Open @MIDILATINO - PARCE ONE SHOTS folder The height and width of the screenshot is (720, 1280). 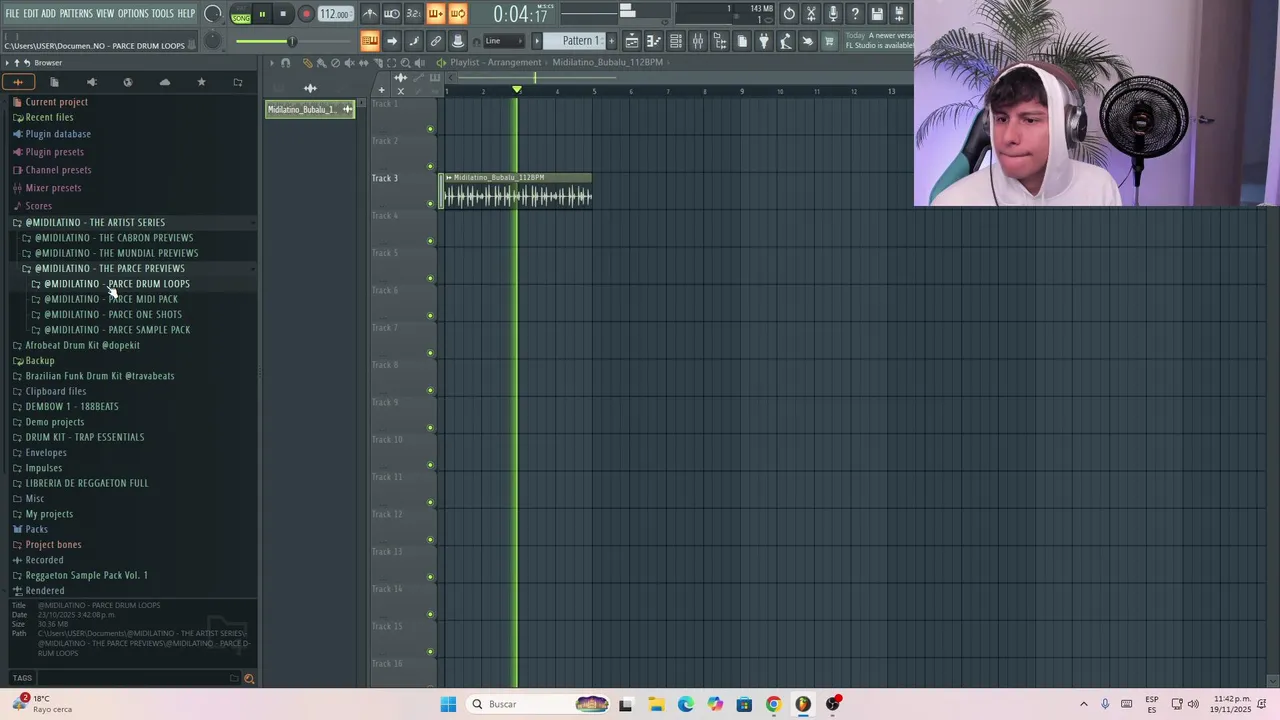pyautogui.click(x=113, y=314)
